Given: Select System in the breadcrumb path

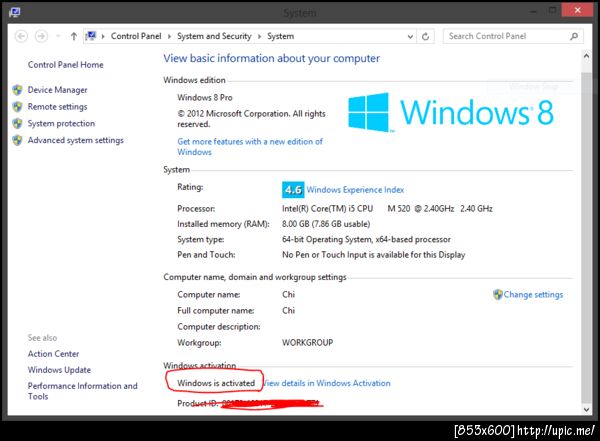Looking at the screenshot, I should tap(280, 36).
